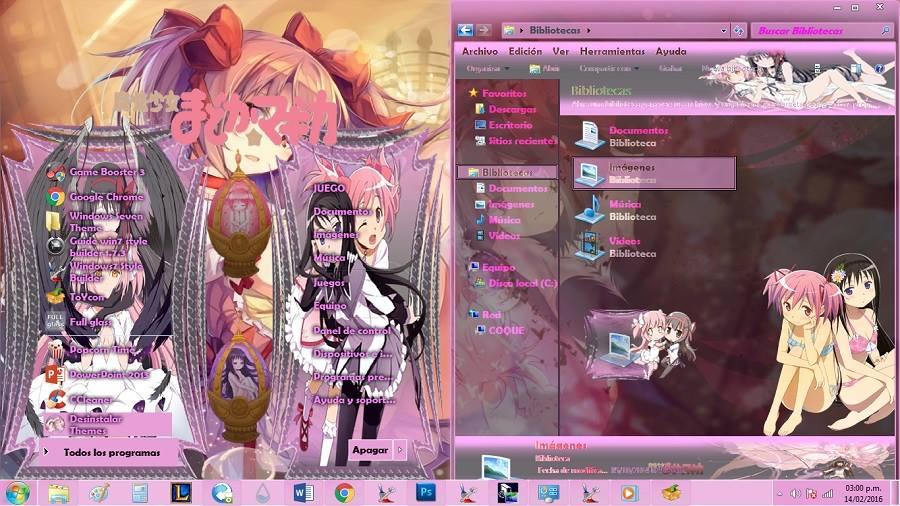
Task: Open ToYcon in the Start menu
Action: [x=75, y=297]
